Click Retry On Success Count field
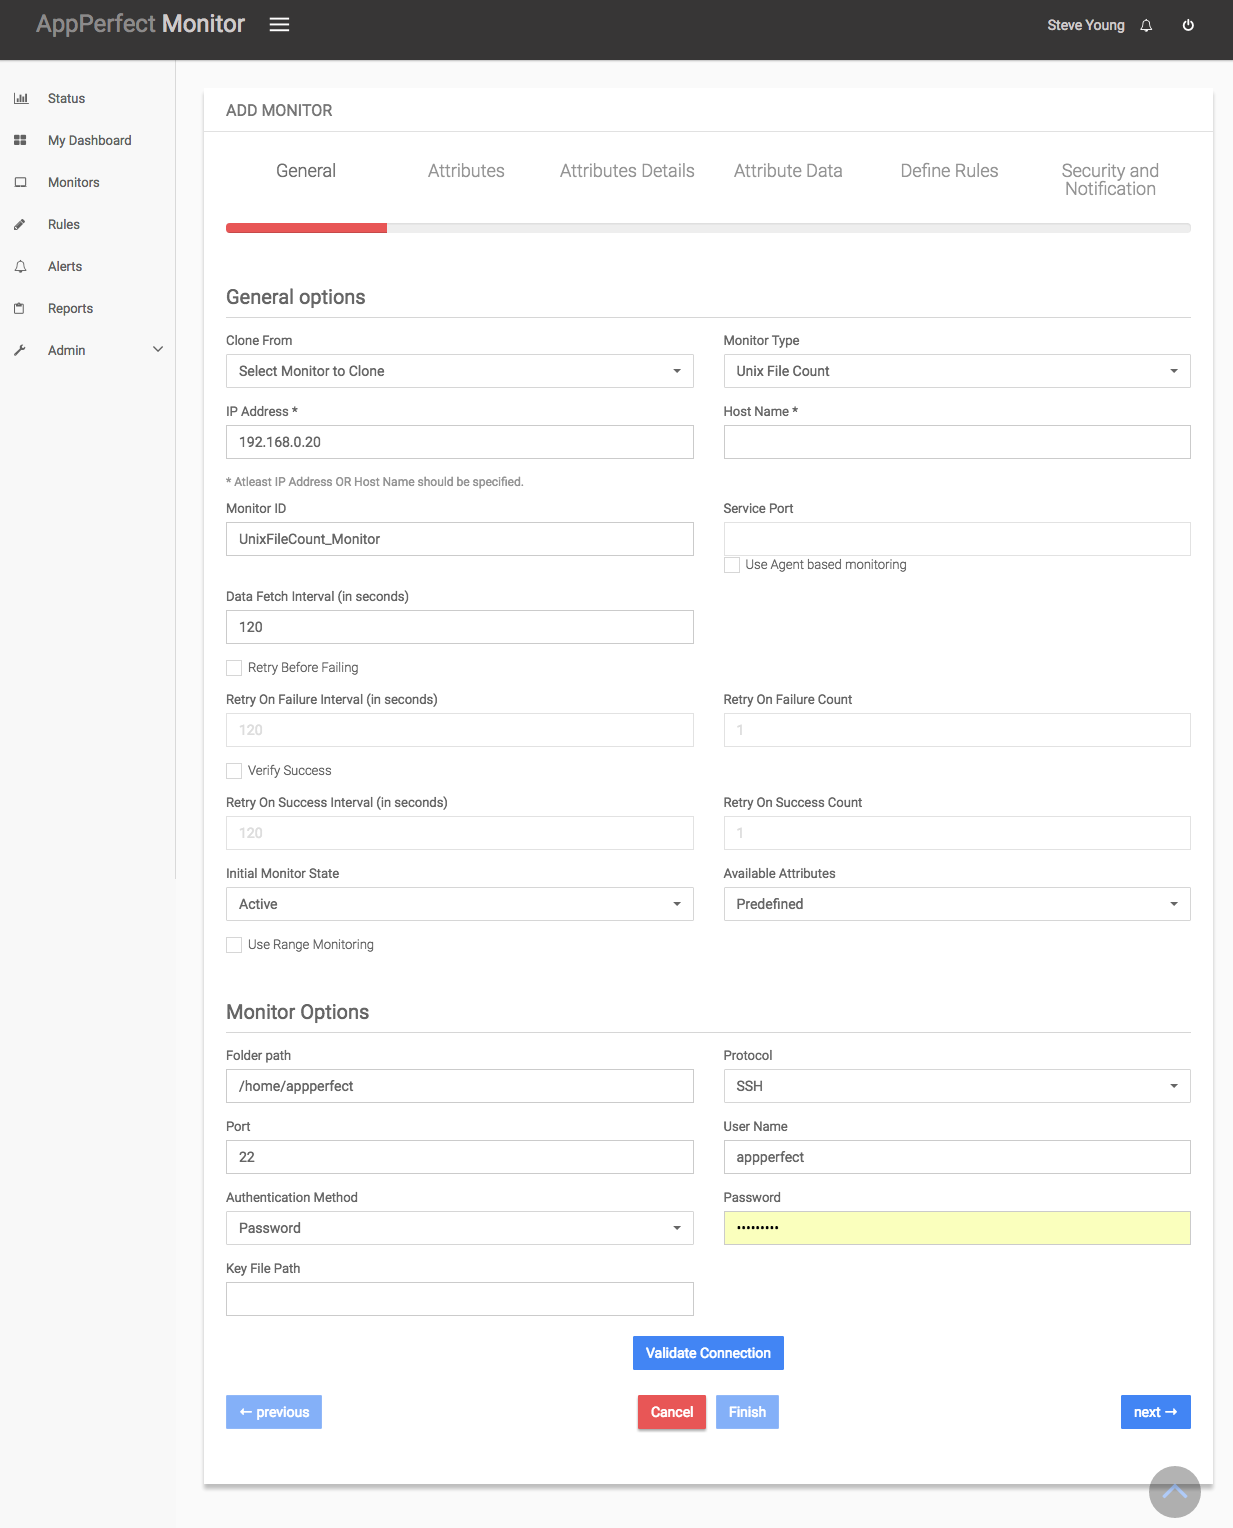Viewport: 1233px width, 1528px height. pyautogui.click(x=957, y=833)
